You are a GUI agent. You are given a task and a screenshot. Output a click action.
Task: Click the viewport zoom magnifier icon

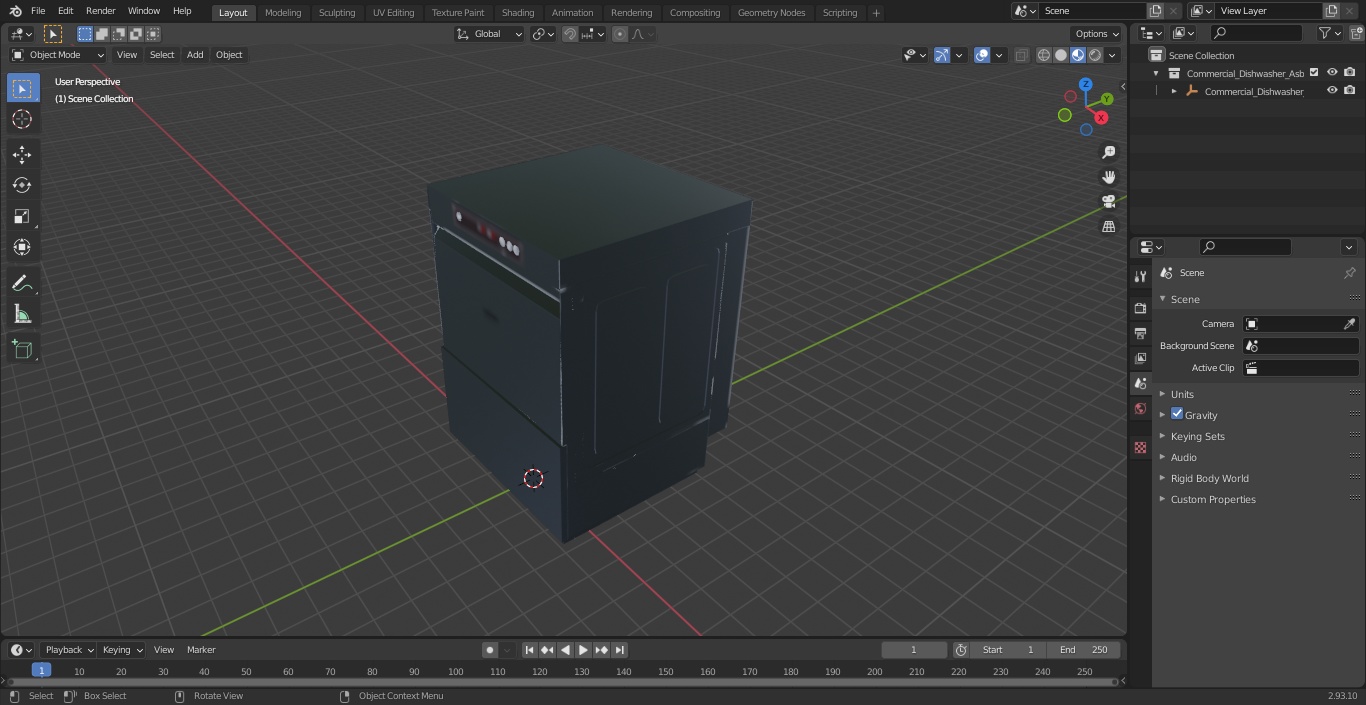(1108, 152)
